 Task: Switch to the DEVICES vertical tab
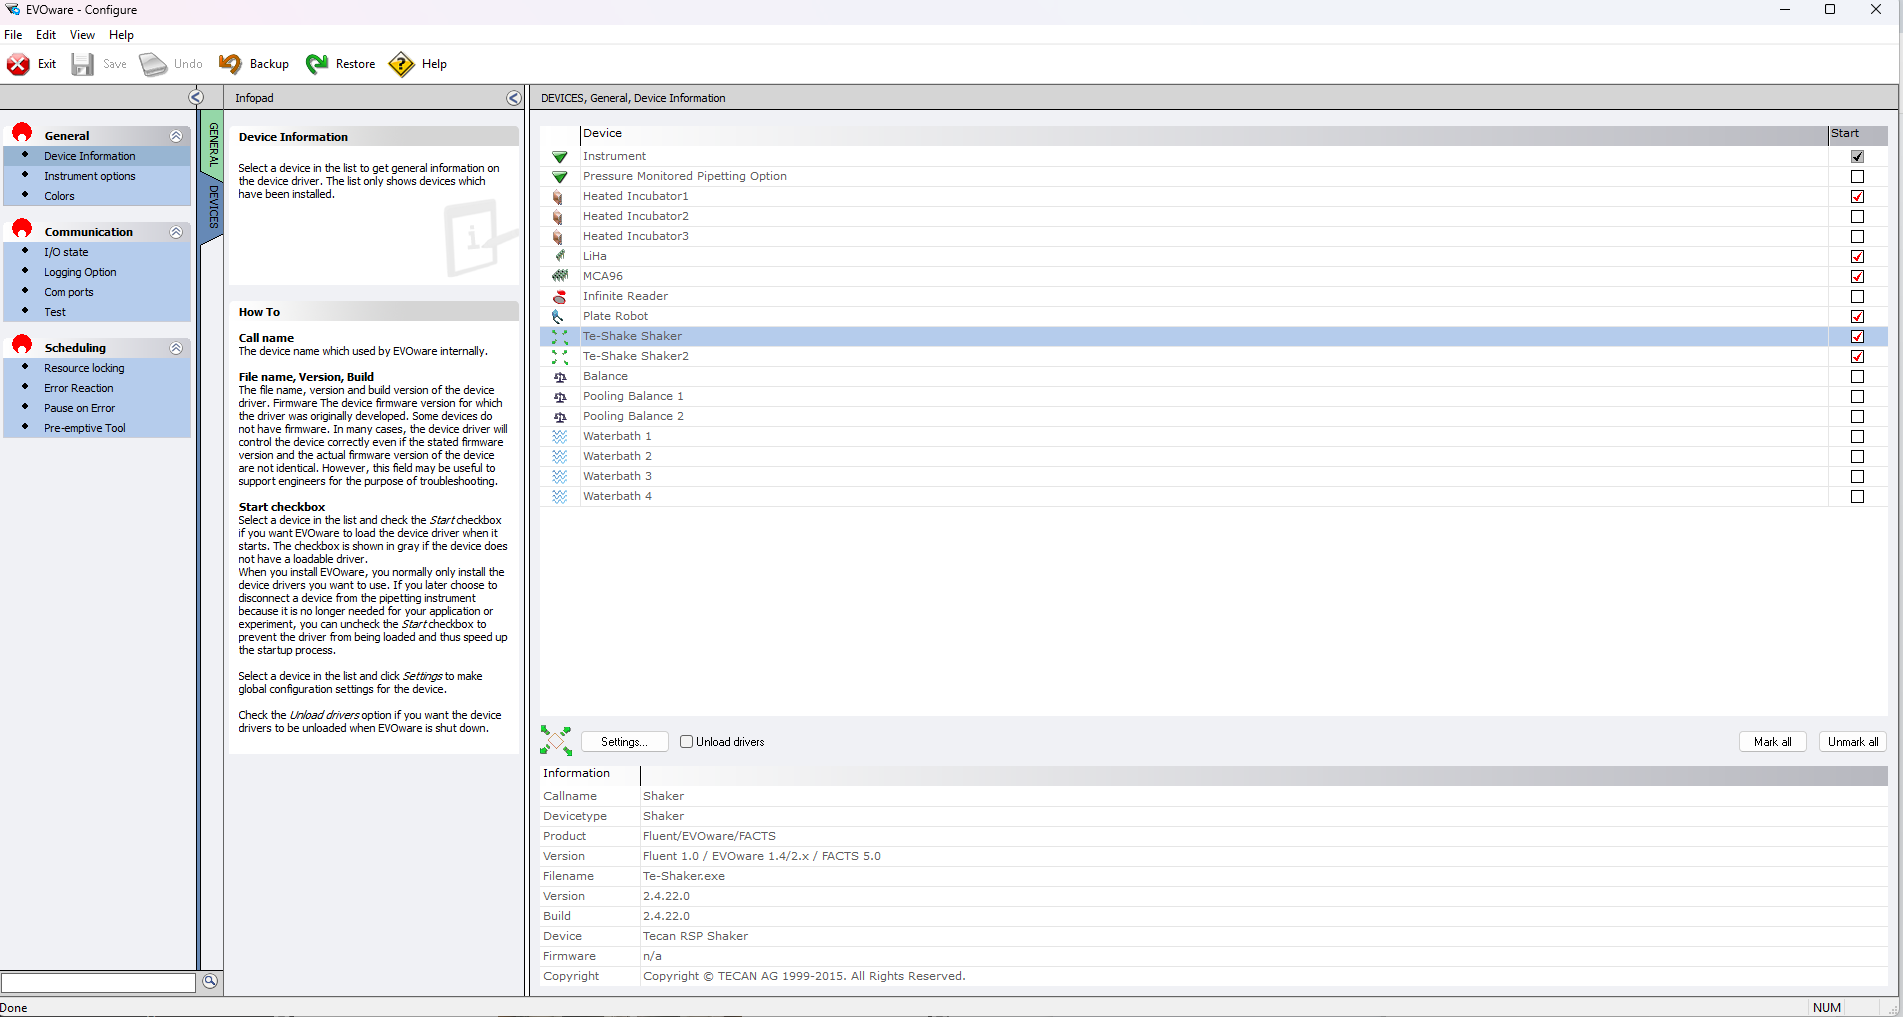[213, 207]
